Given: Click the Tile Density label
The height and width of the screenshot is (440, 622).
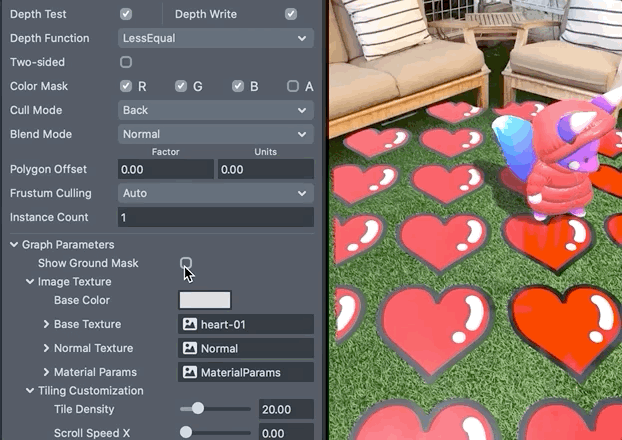Looking at the screenshot, I should pyautogui.click(x=84, y=409).
